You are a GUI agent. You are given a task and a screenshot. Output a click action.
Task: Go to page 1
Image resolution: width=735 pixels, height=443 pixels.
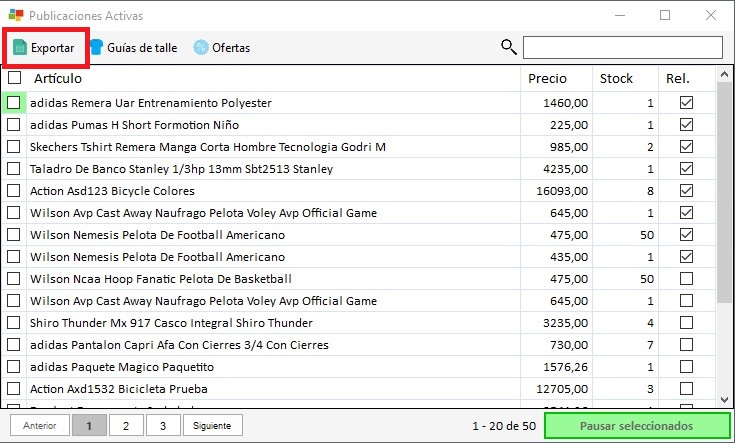point(89,425)
